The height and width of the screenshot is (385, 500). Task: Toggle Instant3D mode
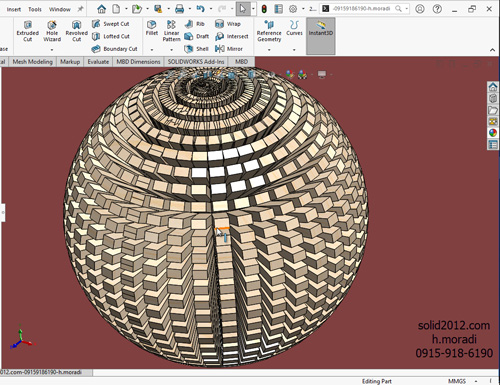point(321,36)
